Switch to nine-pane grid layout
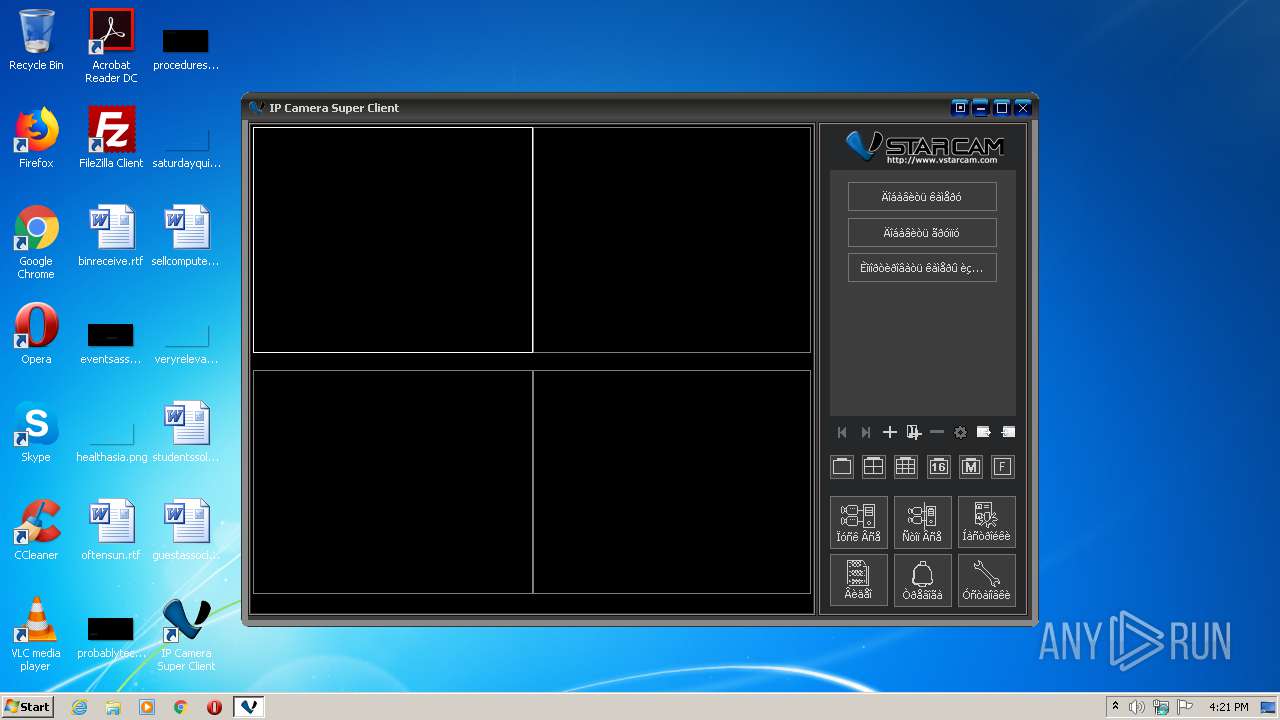 [906, 466]
